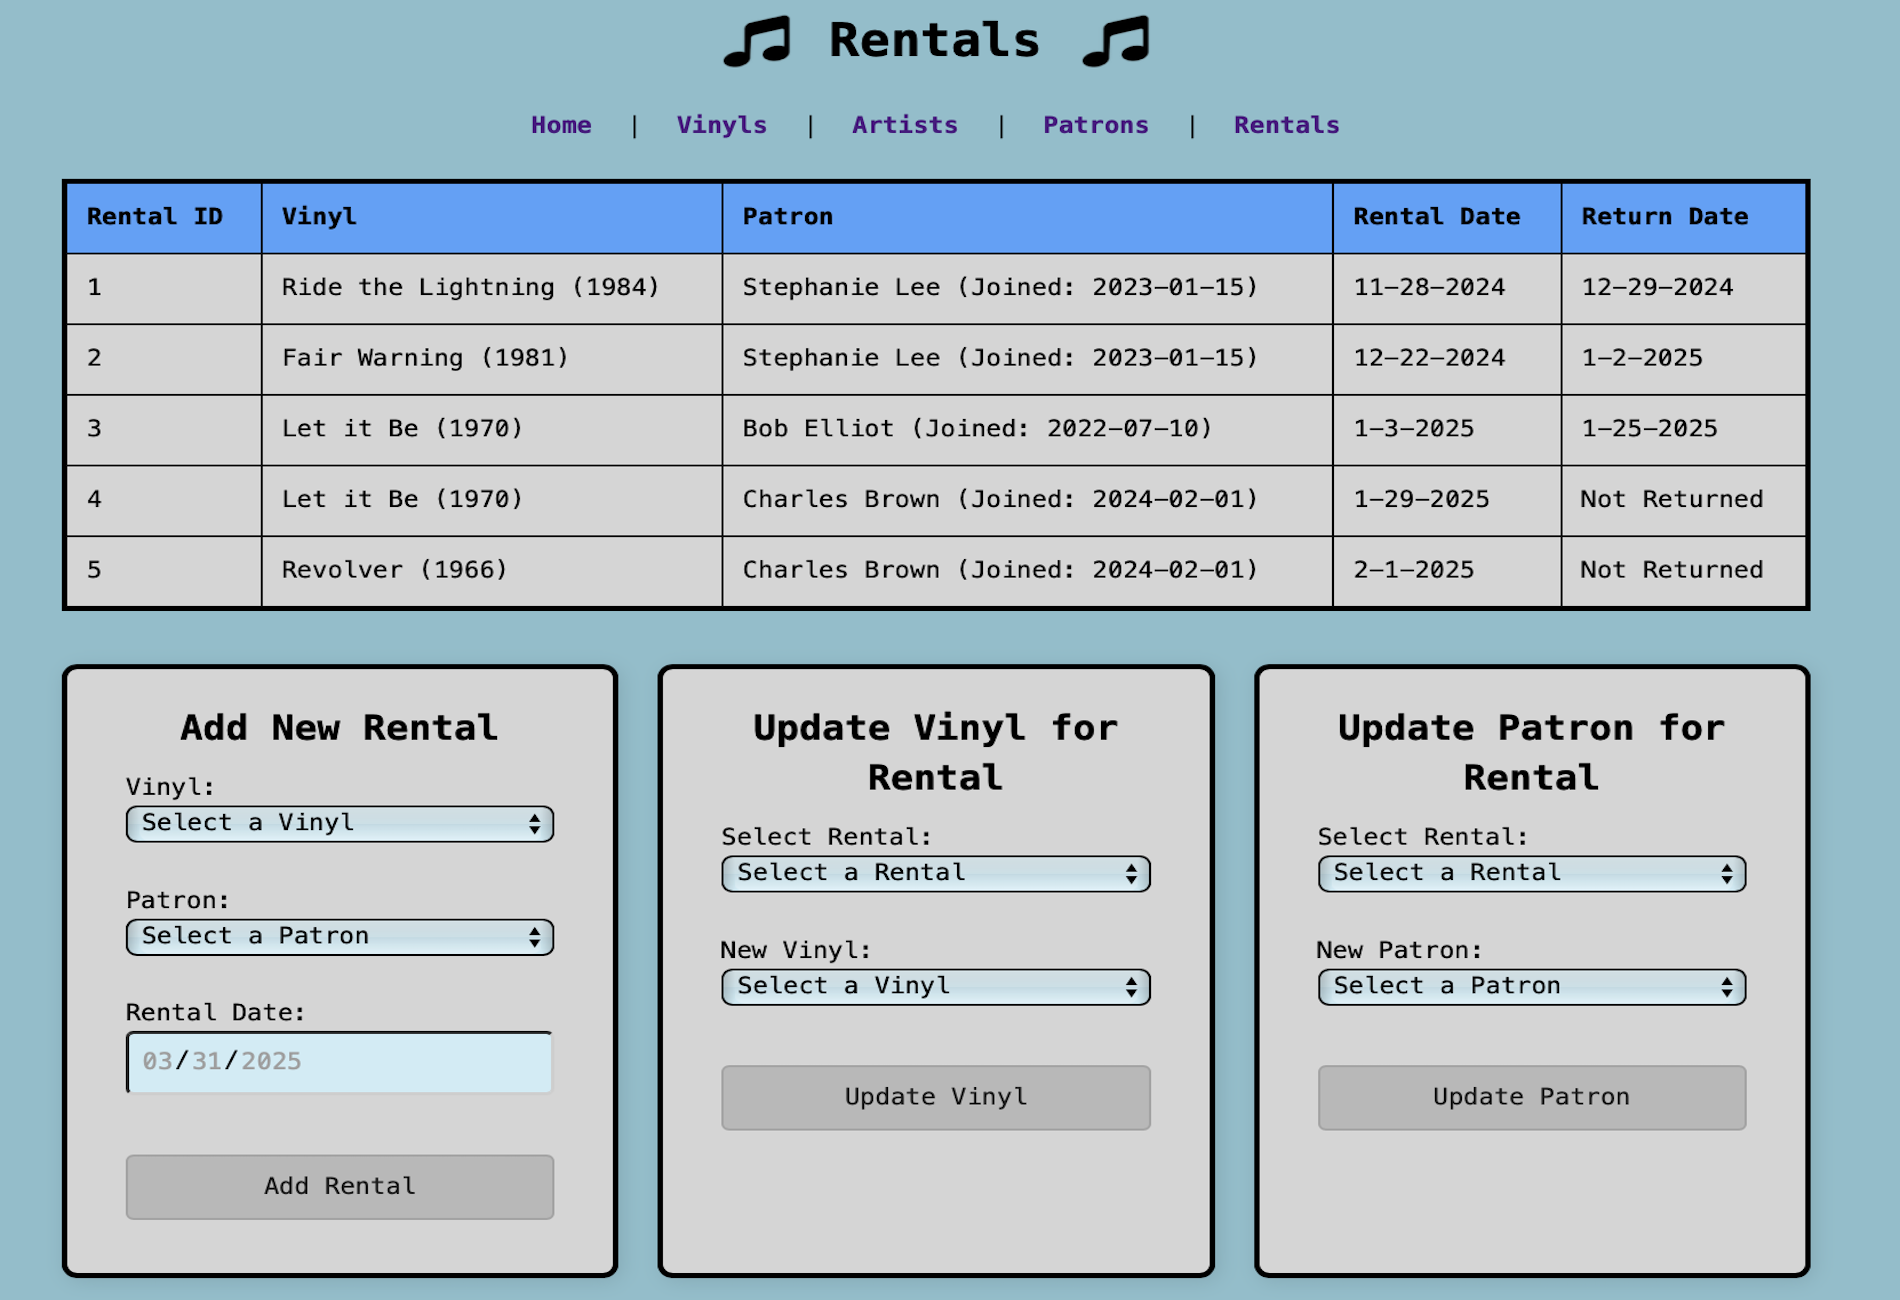Open the Home navigation link

[x=561, y=125]
